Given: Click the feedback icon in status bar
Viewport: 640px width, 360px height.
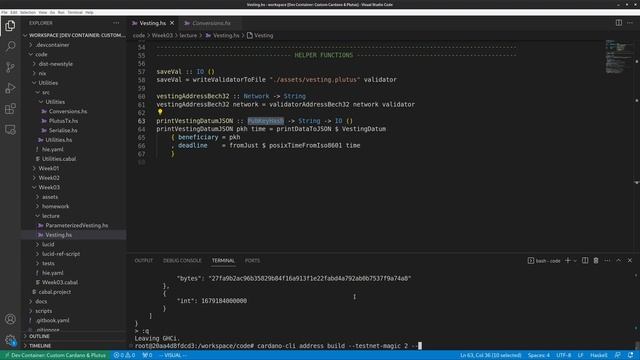Looking at the screenshot, I should pyautogui.click(x=618, y=355).
